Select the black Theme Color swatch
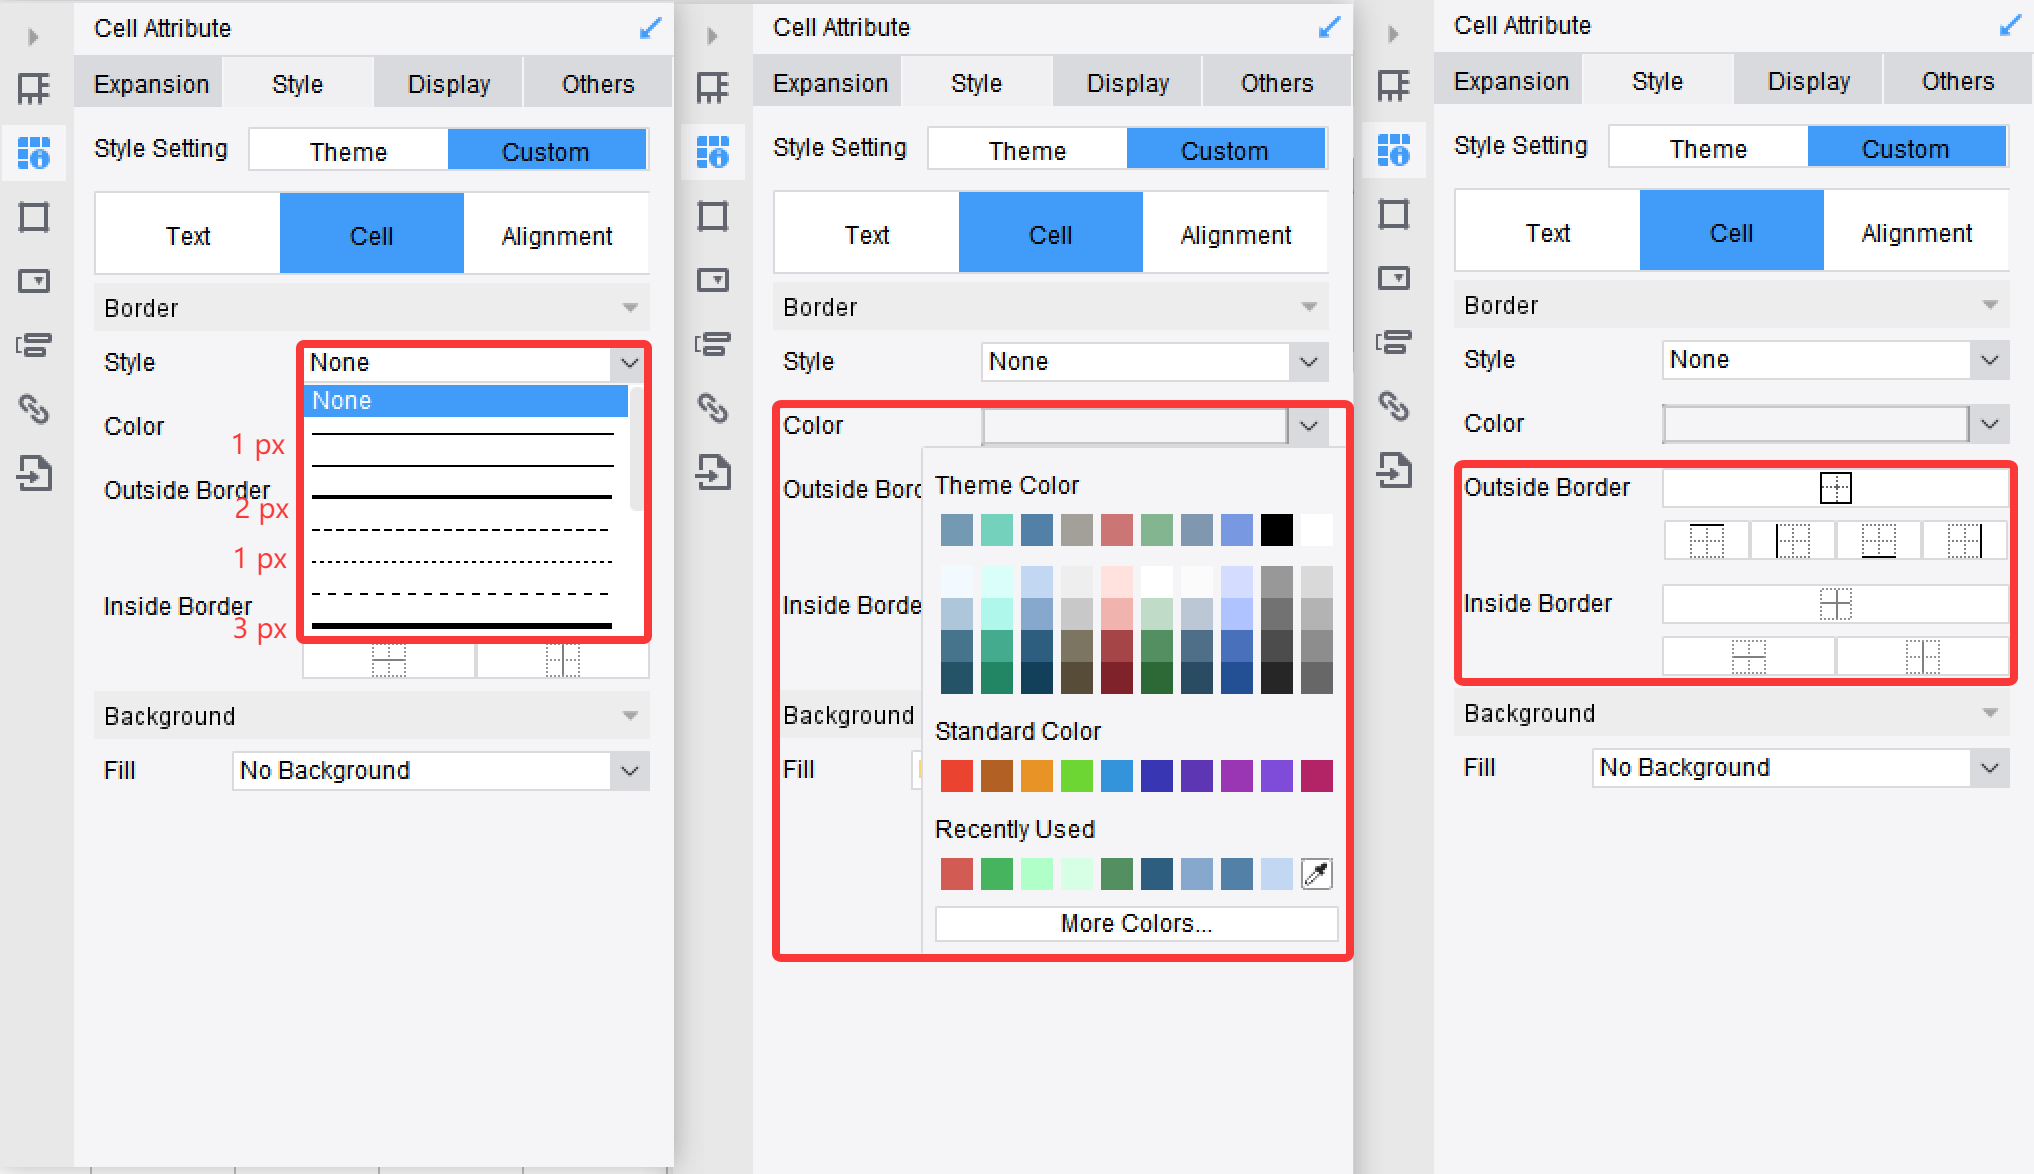This screenshot has height=1174, width=2034. 1277,530
